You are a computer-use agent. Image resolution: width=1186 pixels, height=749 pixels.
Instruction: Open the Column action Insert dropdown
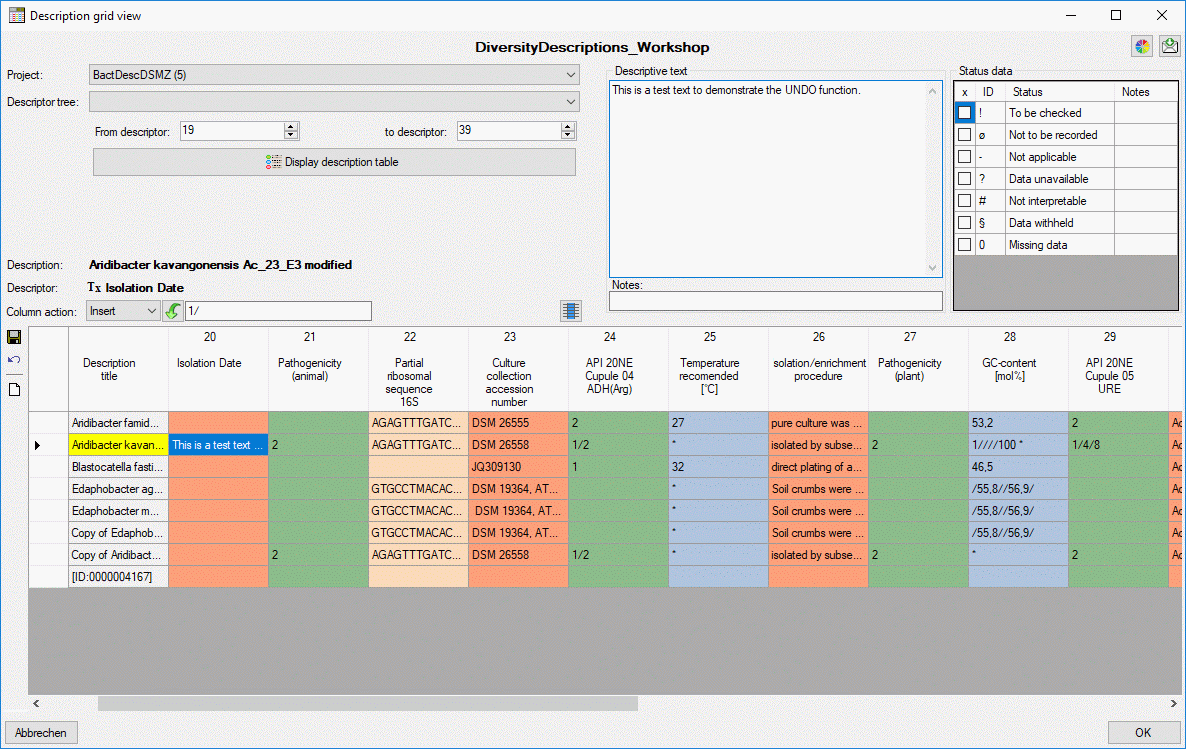coord(123,311)
